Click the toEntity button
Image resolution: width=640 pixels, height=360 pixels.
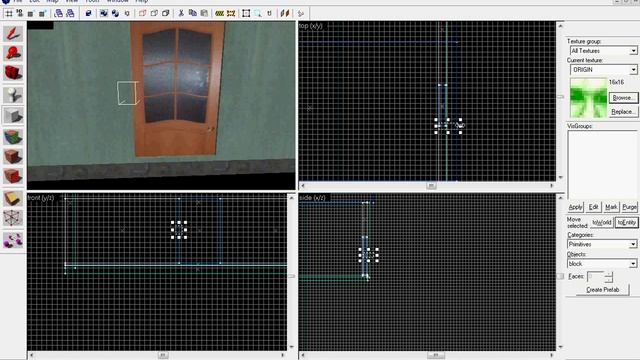pyautogui.click(x=627, y=222)
